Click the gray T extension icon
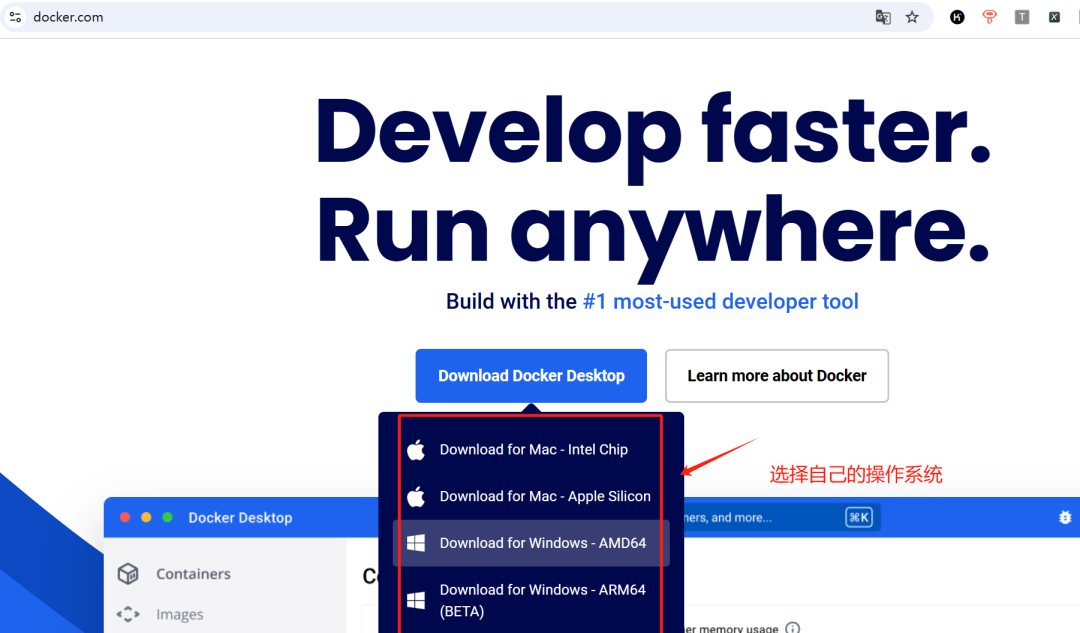Image resolution: width=1080 pixels, height=633 pixels. [x=1021, y=17]
